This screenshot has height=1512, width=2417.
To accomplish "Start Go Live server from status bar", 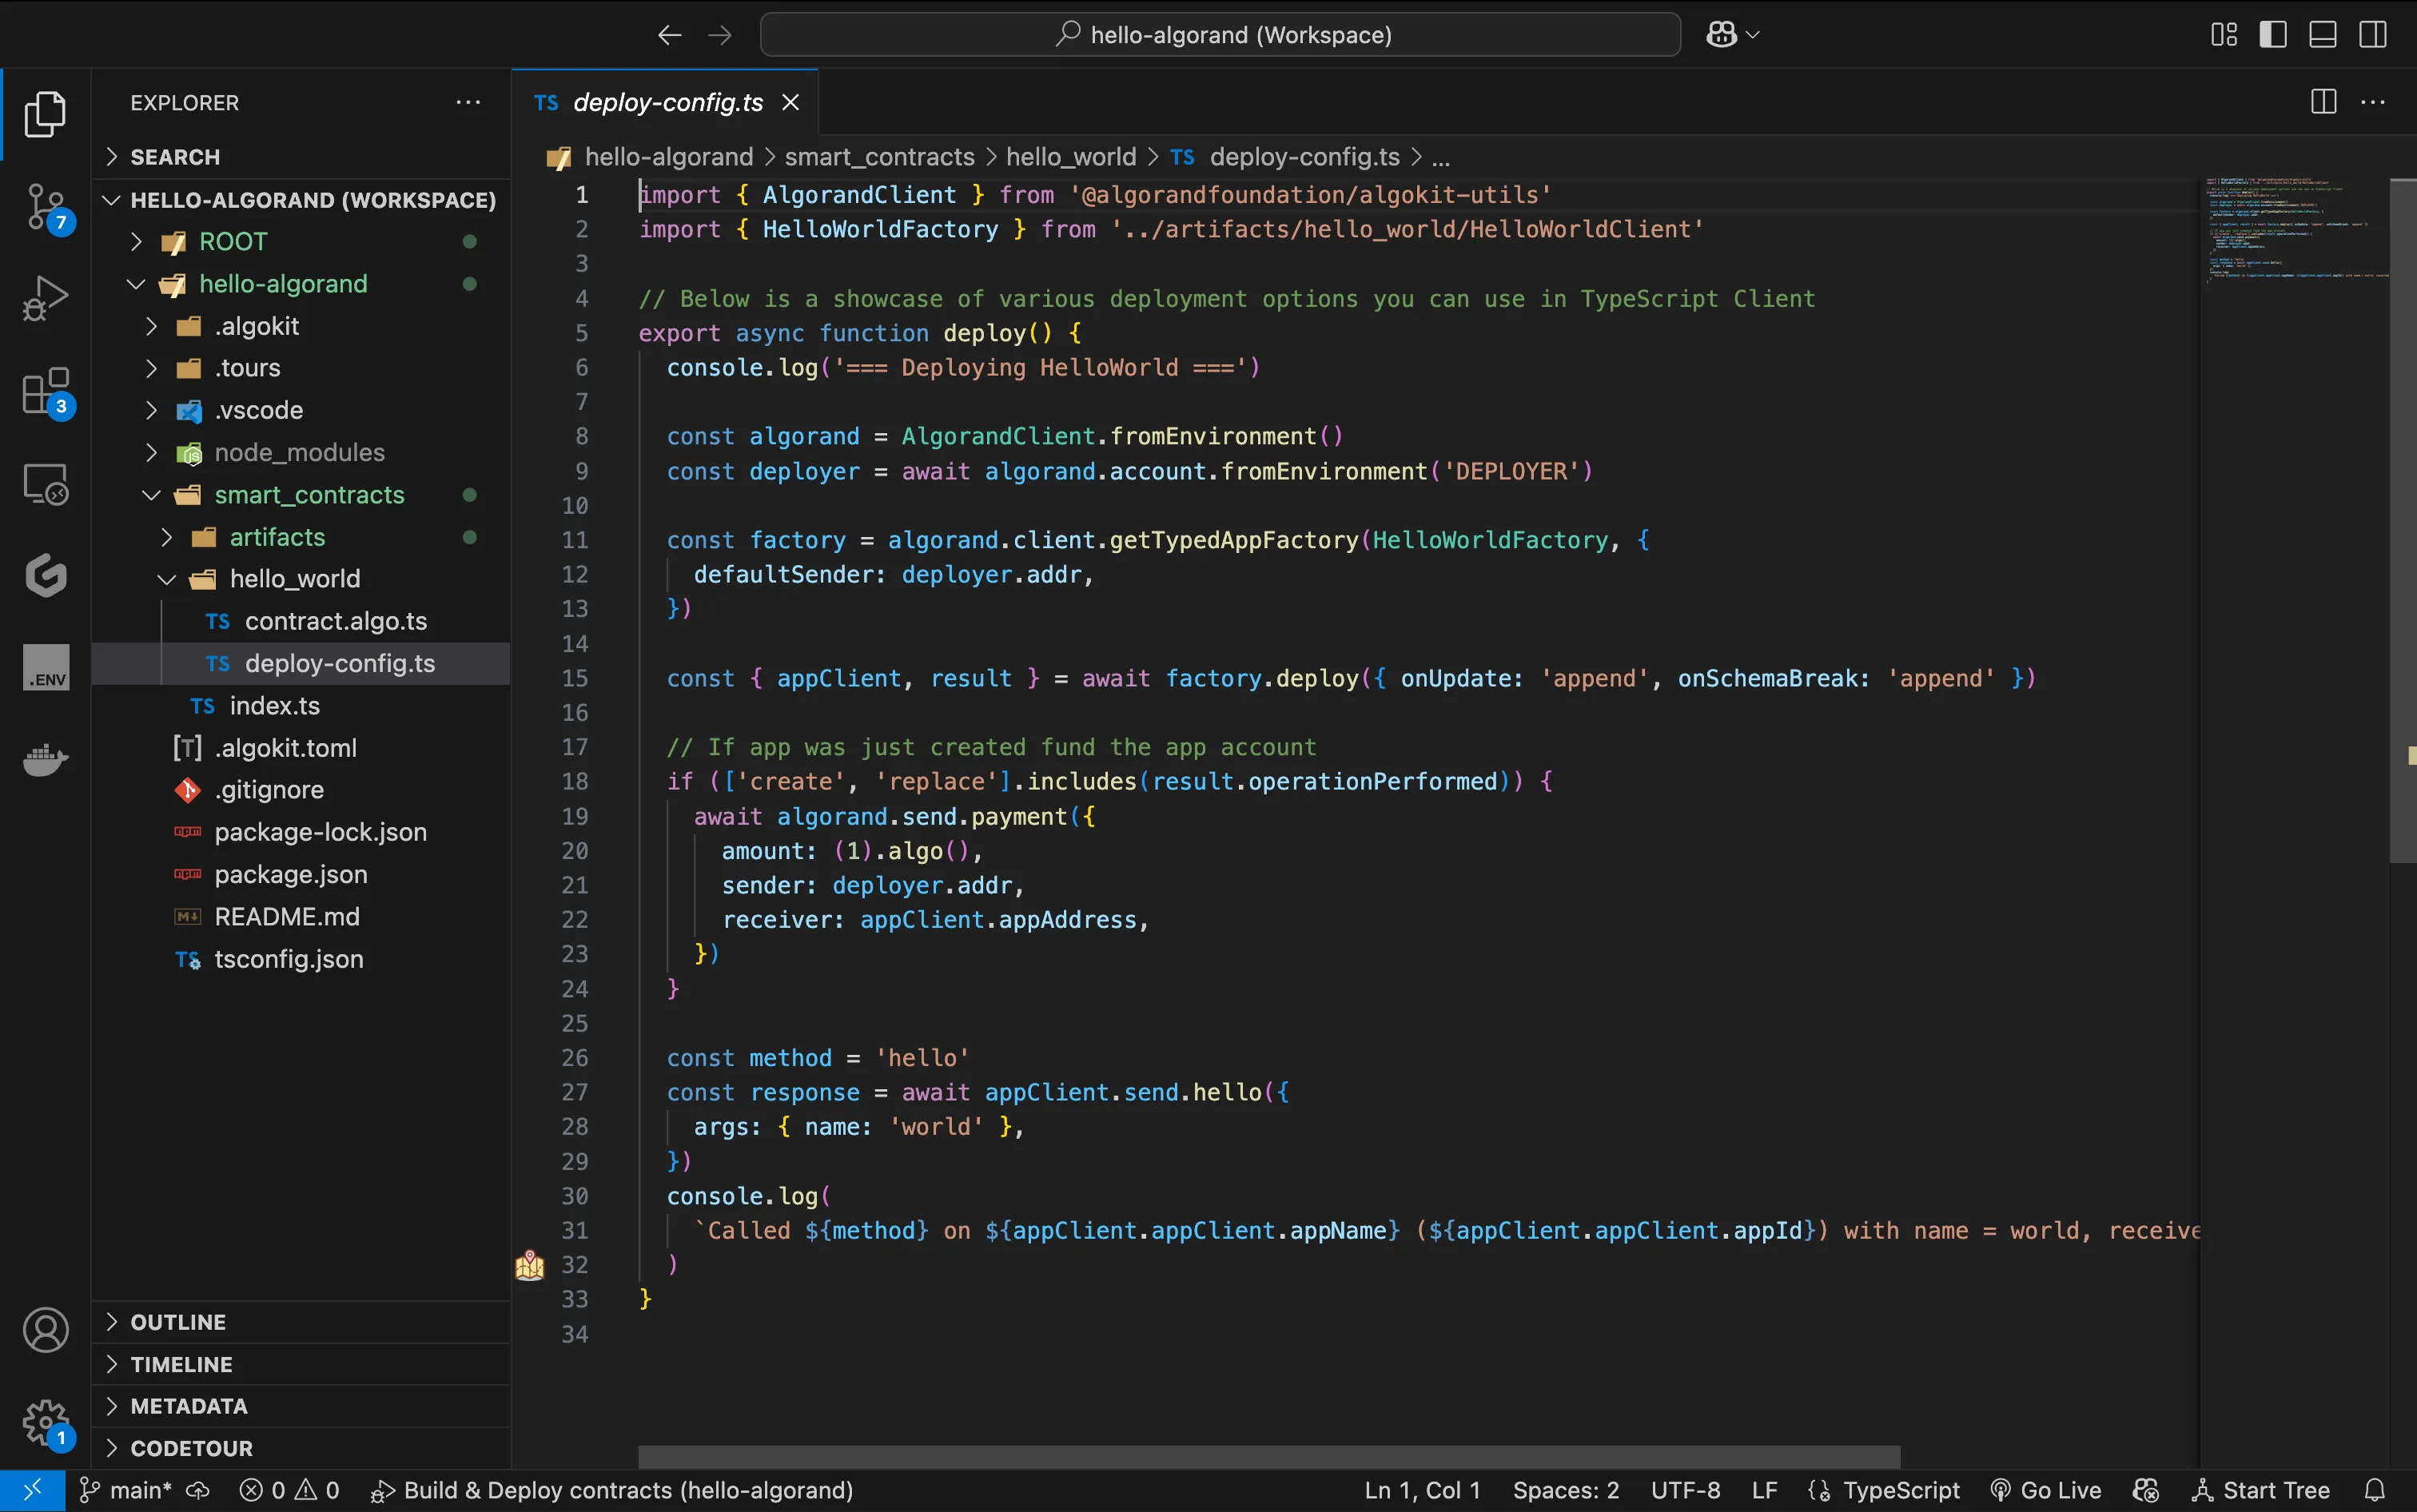I will click(x=2045, y=1490).
